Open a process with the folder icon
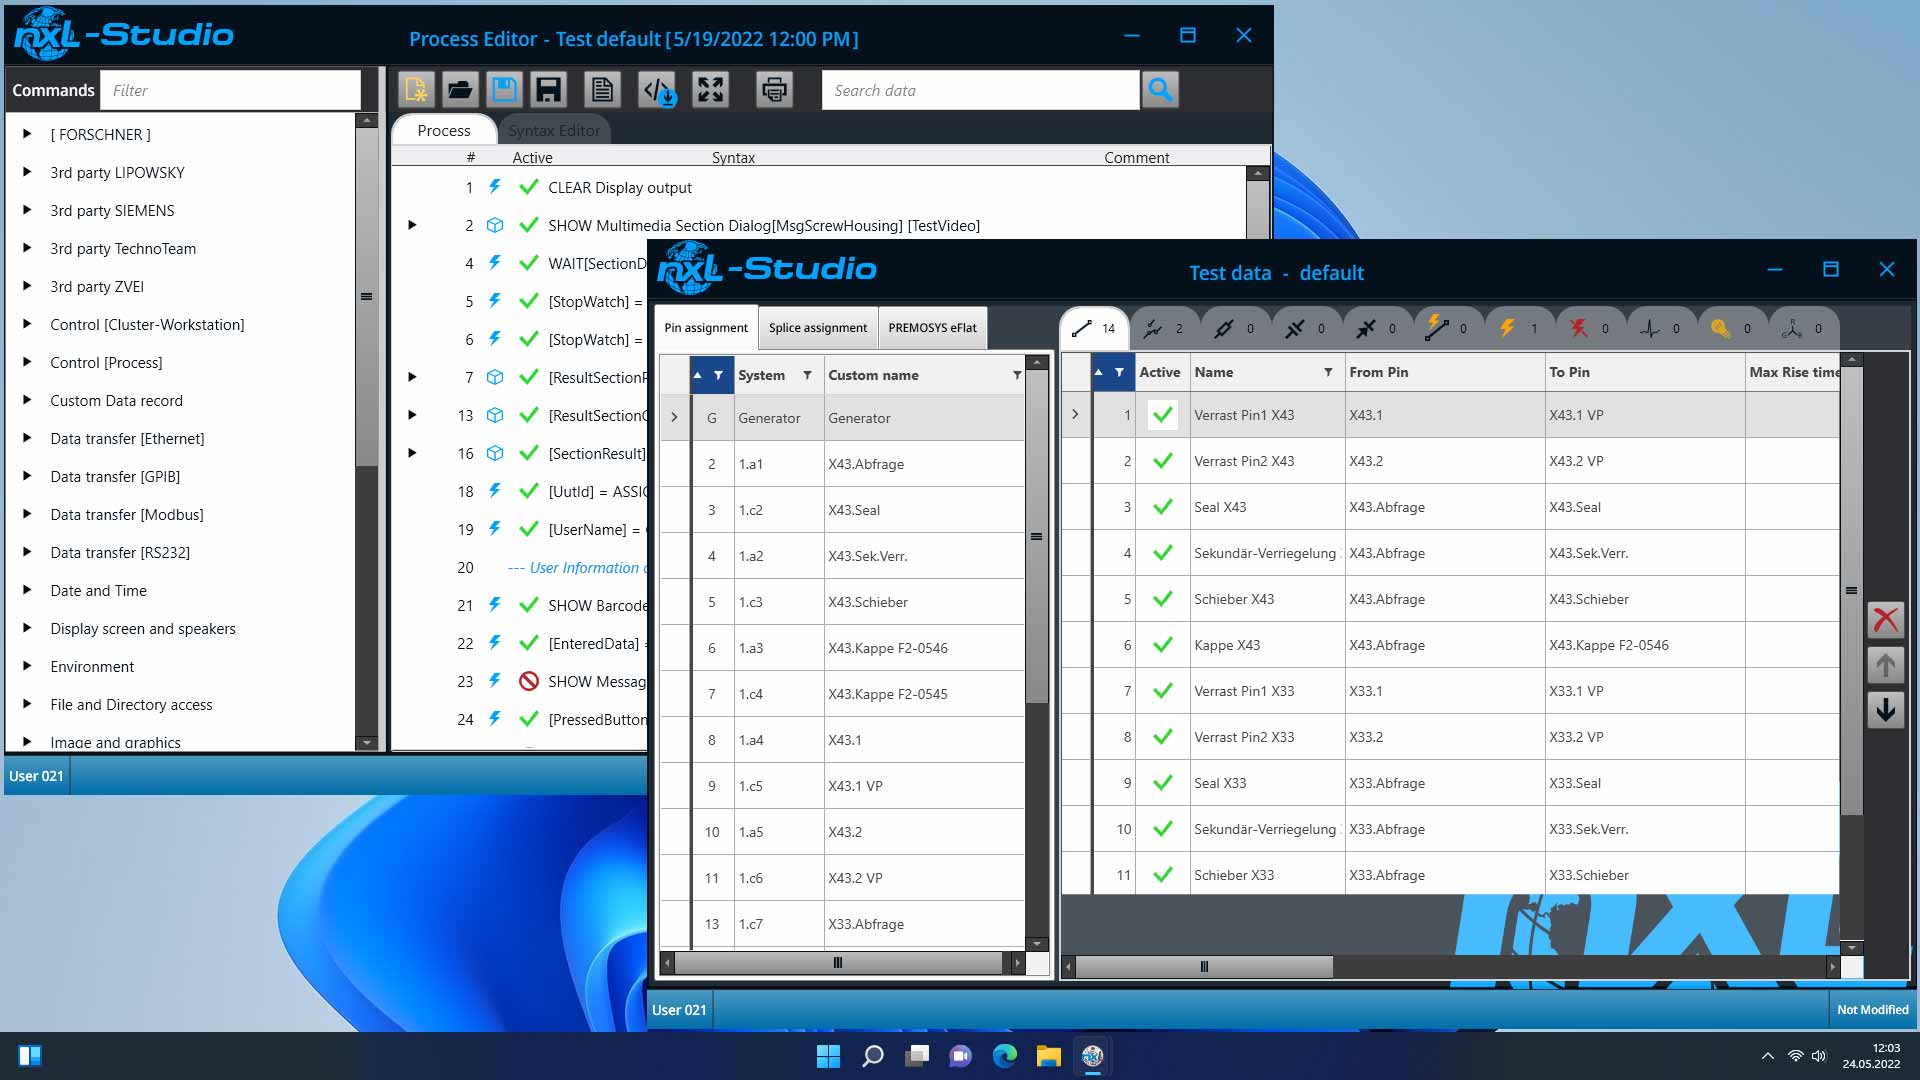 tap(460, 90)
